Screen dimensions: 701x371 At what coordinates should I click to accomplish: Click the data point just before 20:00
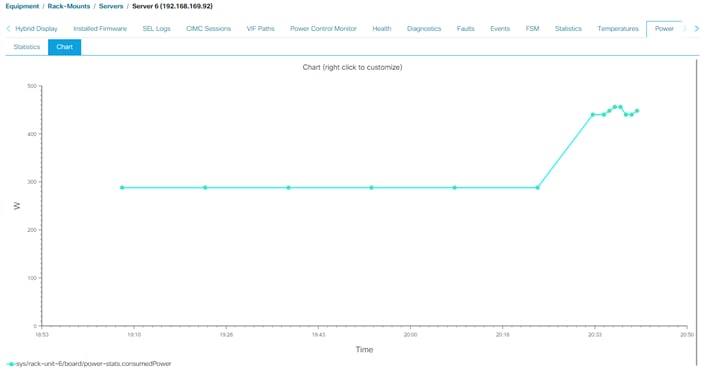[371, 188]
